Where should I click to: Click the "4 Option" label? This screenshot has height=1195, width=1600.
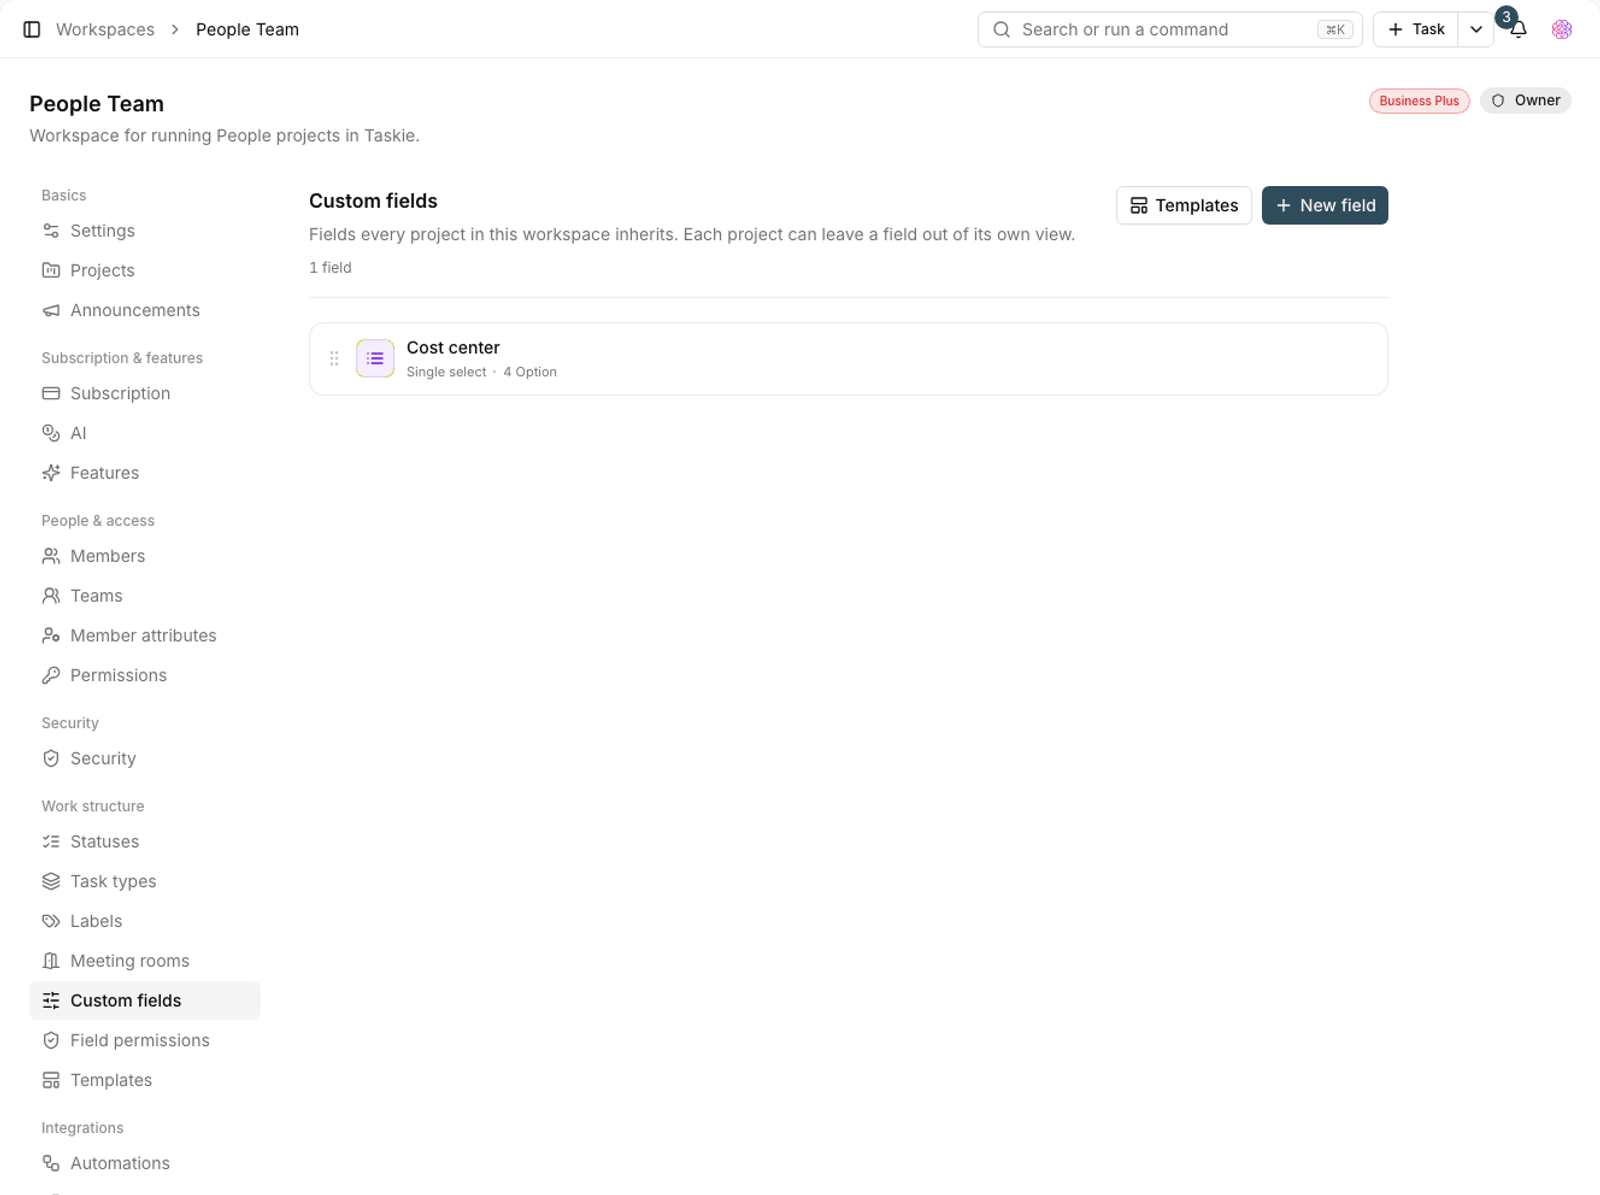point(530,372)
